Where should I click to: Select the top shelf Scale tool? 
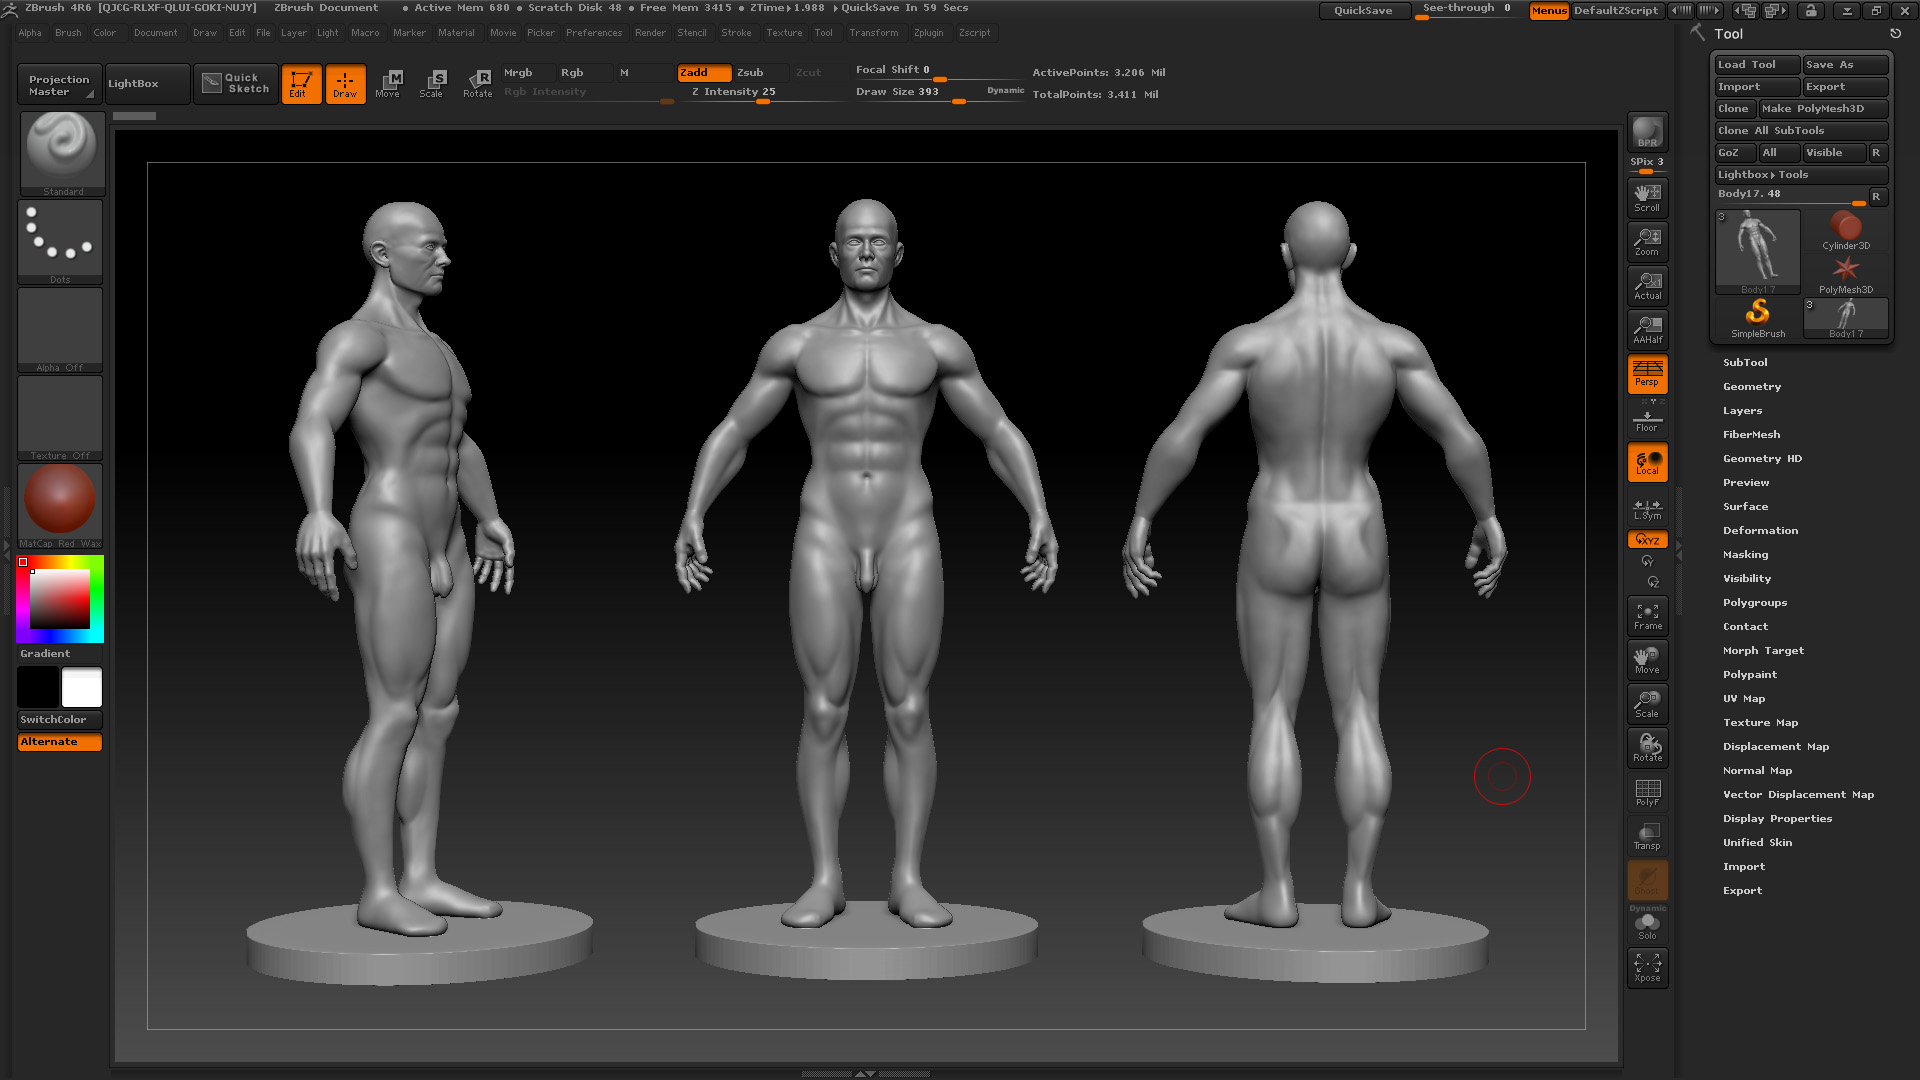pos(432,84)
